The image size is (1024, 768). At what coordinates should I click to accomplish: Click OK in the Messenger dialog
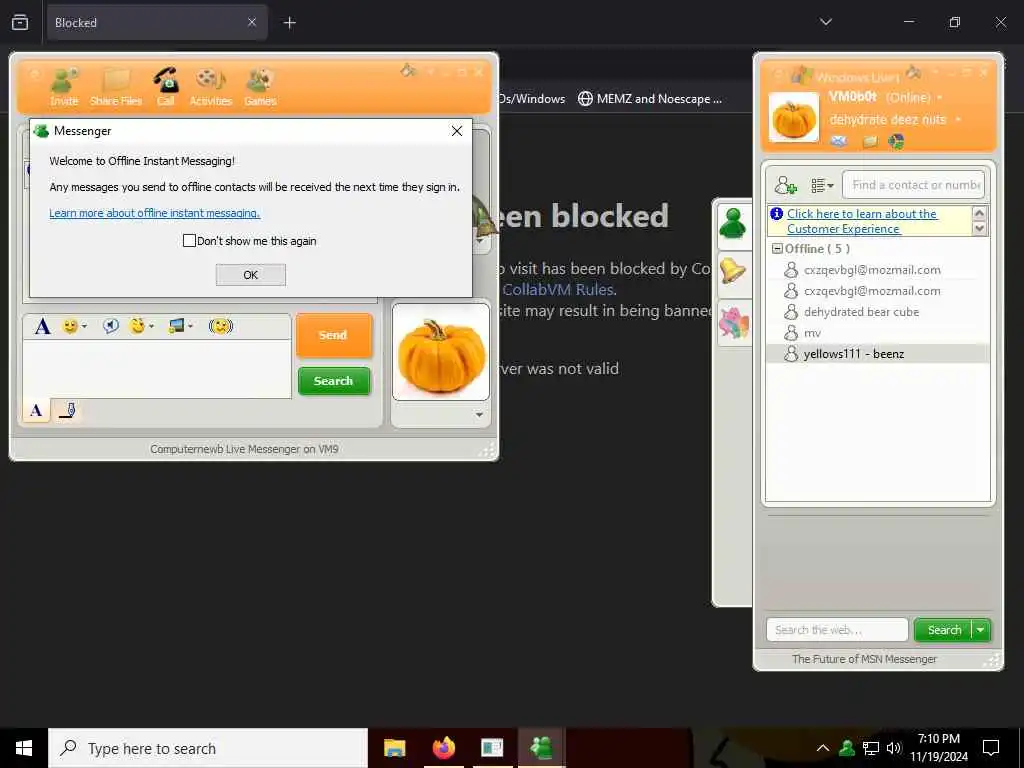pyautogui.click(x=251, y=275)
